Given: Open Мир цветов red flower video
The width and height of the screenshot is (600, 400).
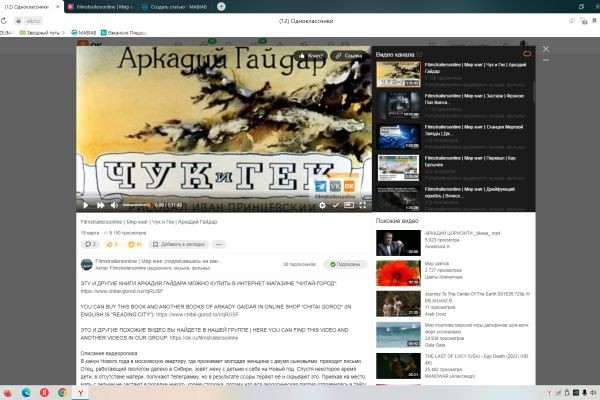Looking at the screenshot, I should click(398, 273).
